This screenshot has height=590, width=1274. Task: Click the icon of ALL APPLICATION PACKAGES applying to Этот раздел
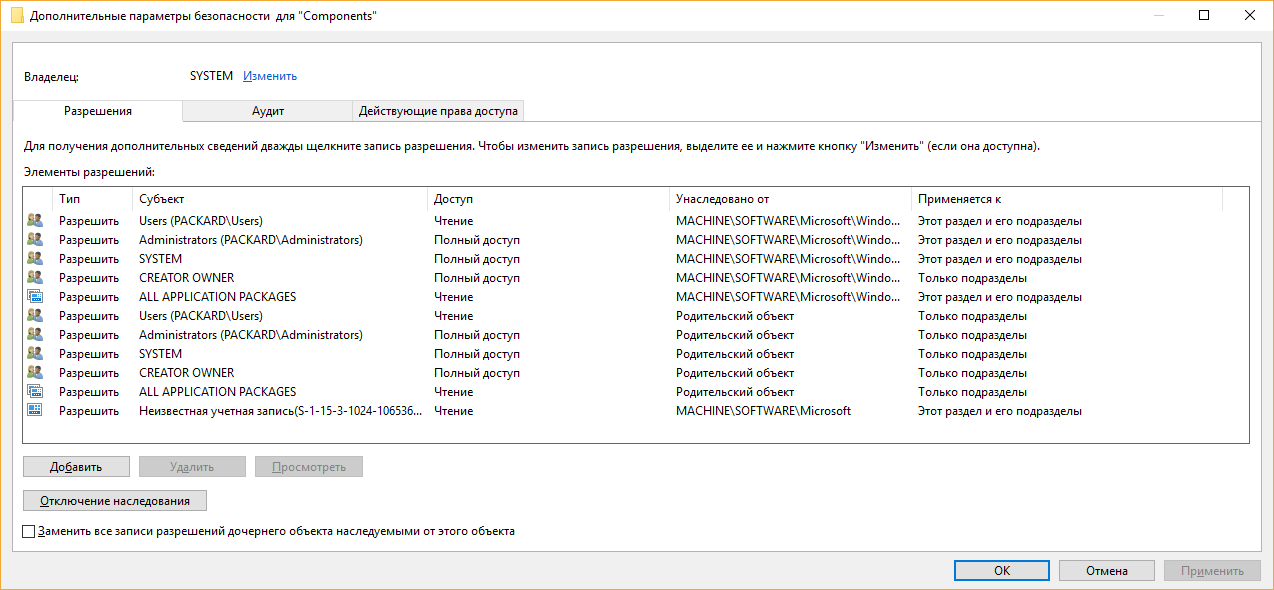35,297
